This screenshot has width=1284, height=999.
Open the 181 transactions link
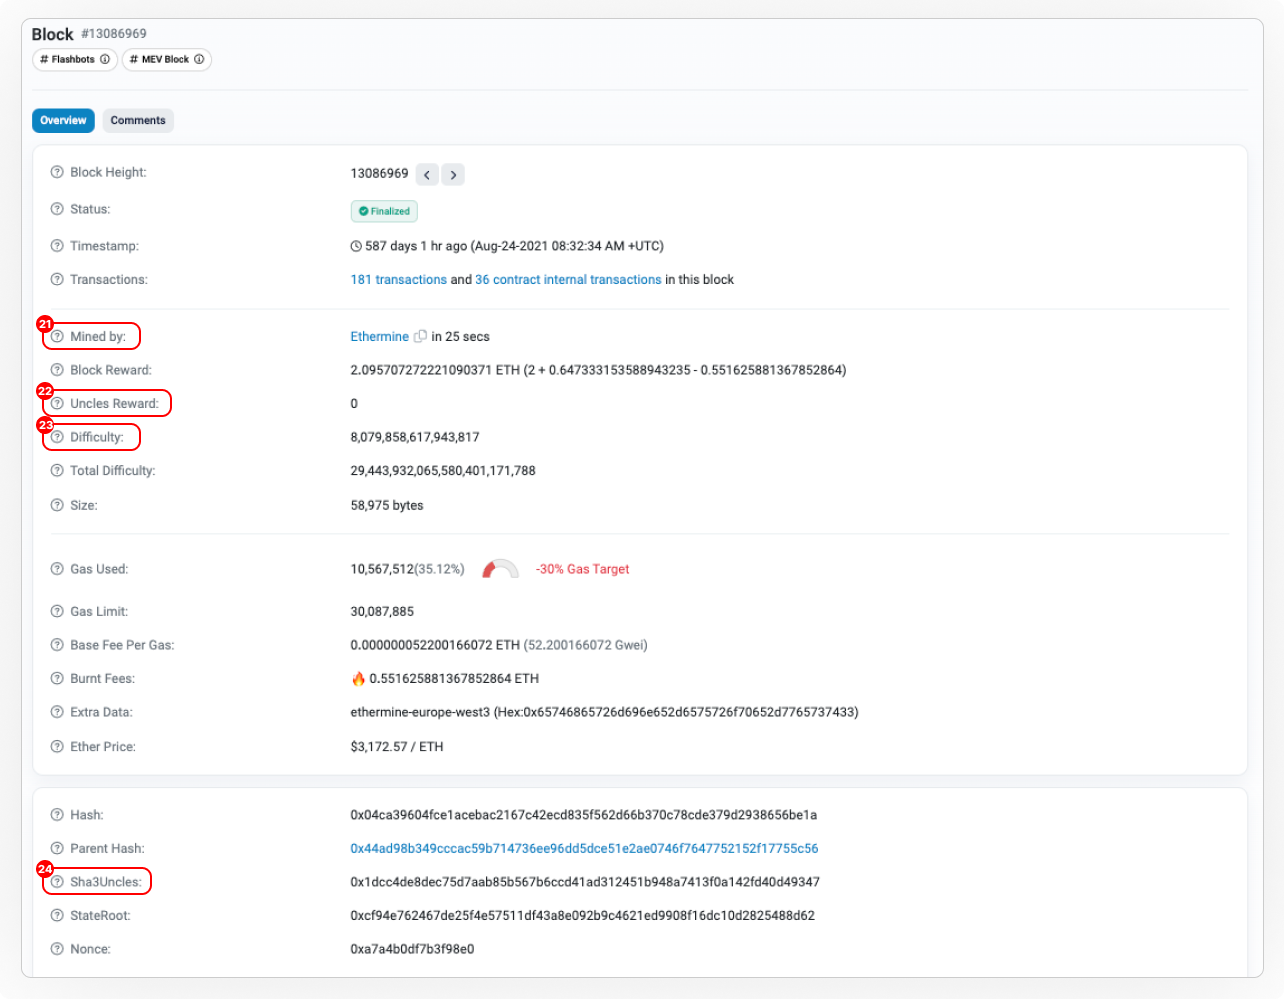point(398,280)
